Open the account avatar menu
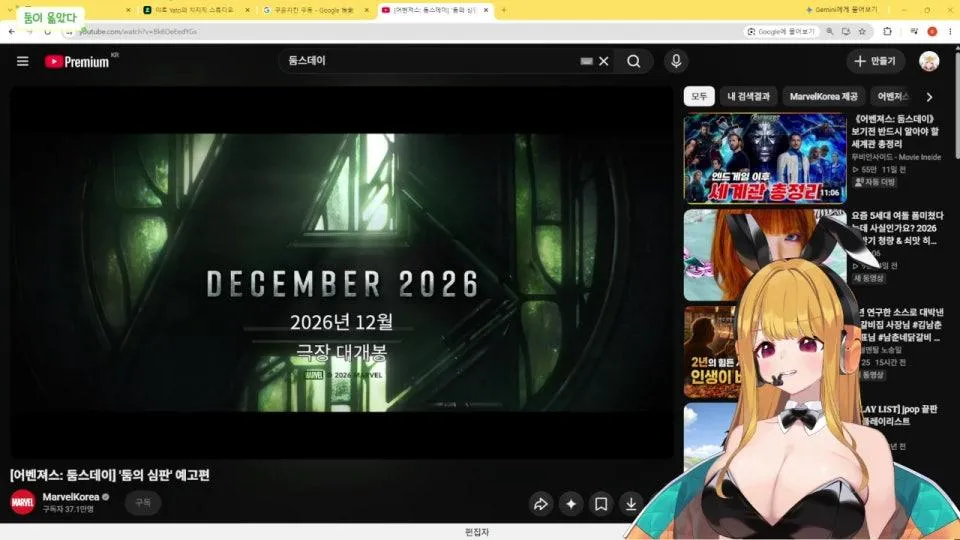Image resolution: width=960 pixels, height=540 pixels. point(929,61)
